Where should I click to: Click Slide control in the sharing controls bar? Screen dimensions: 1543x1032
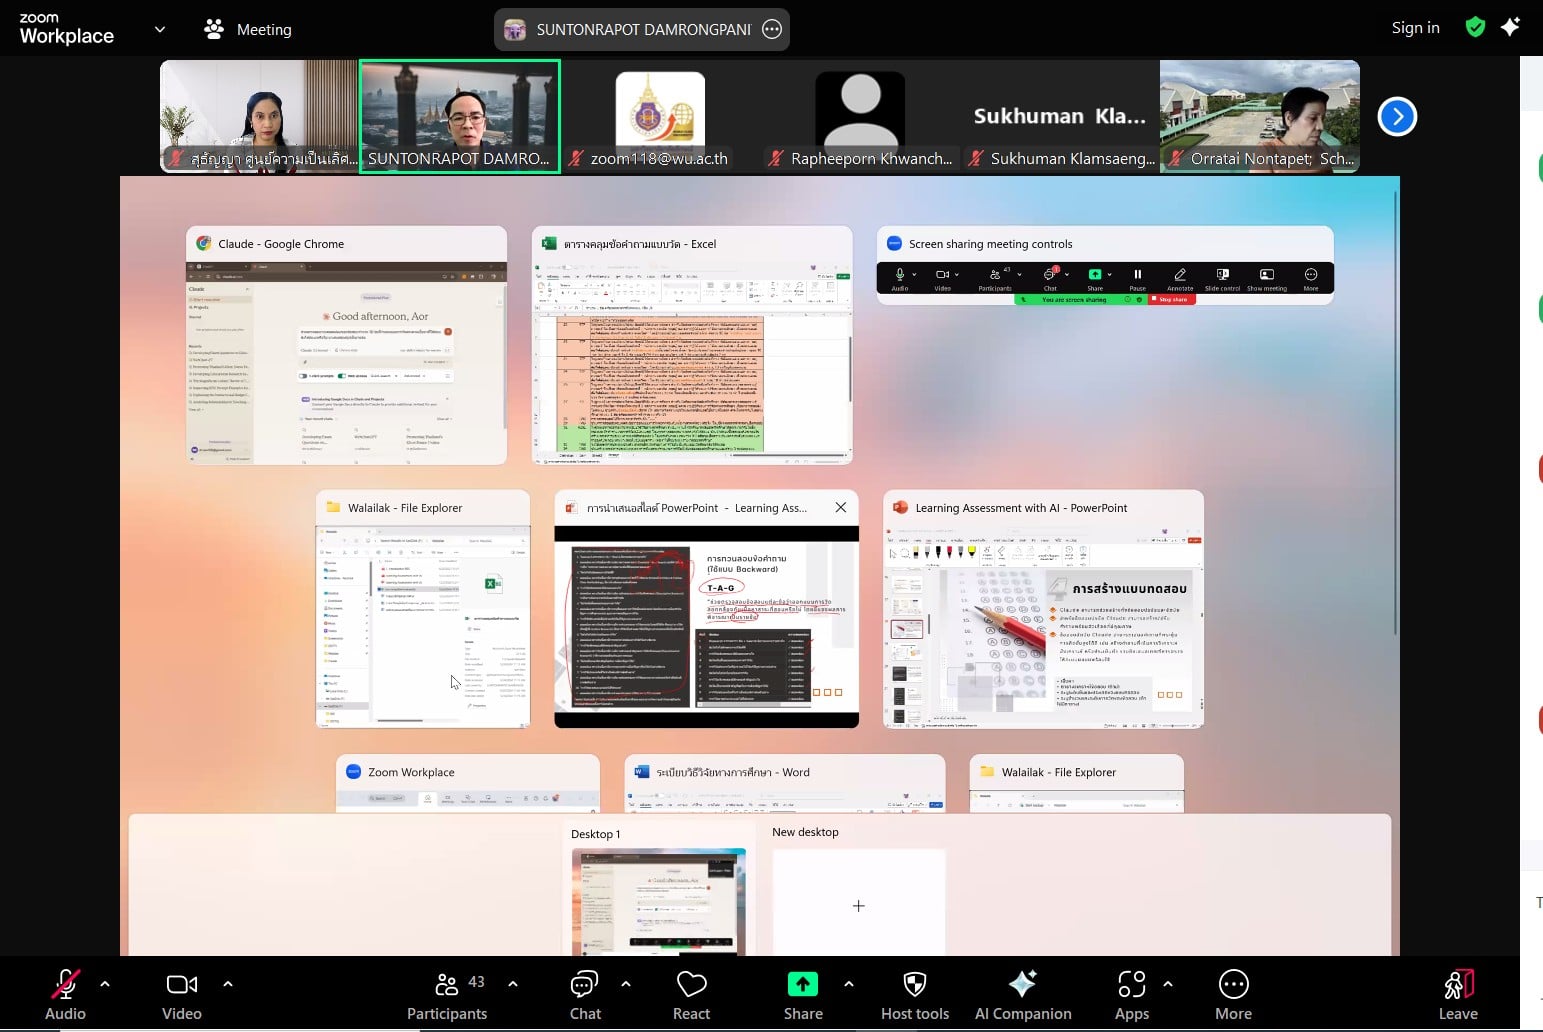click(x=1222, y=278)
